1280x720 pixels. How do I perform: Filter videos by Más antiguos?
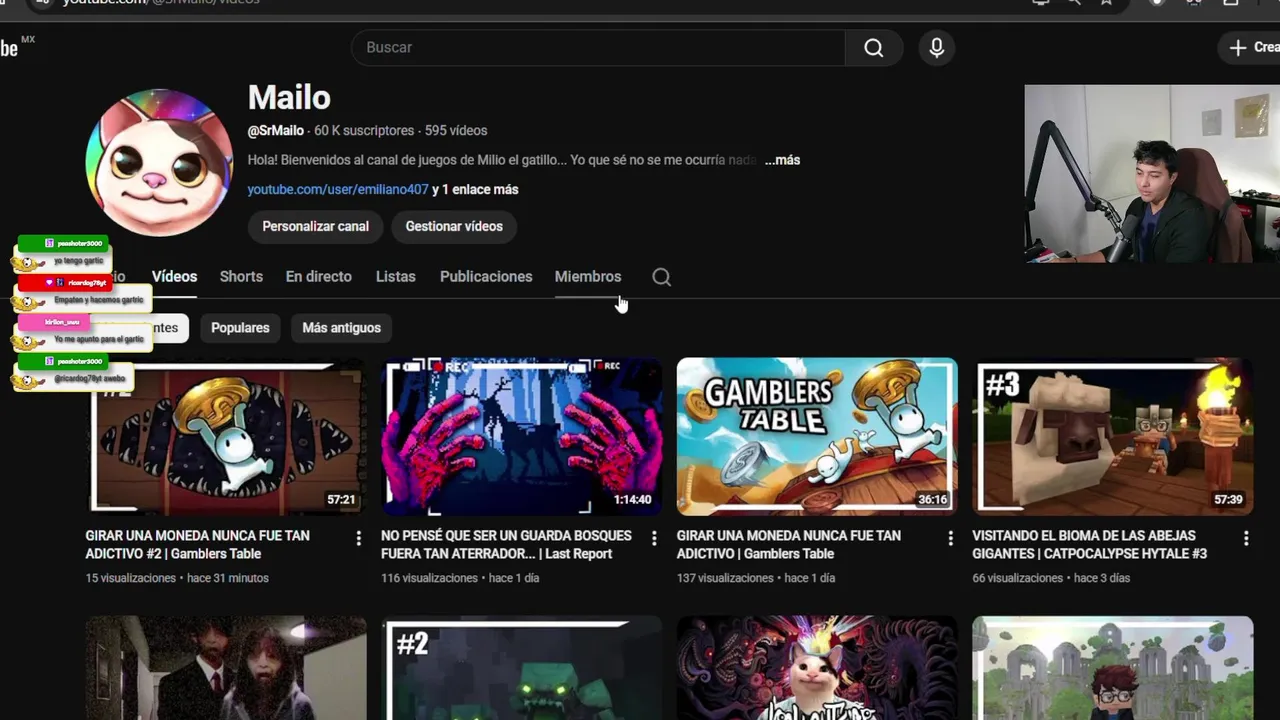[341, 328]
